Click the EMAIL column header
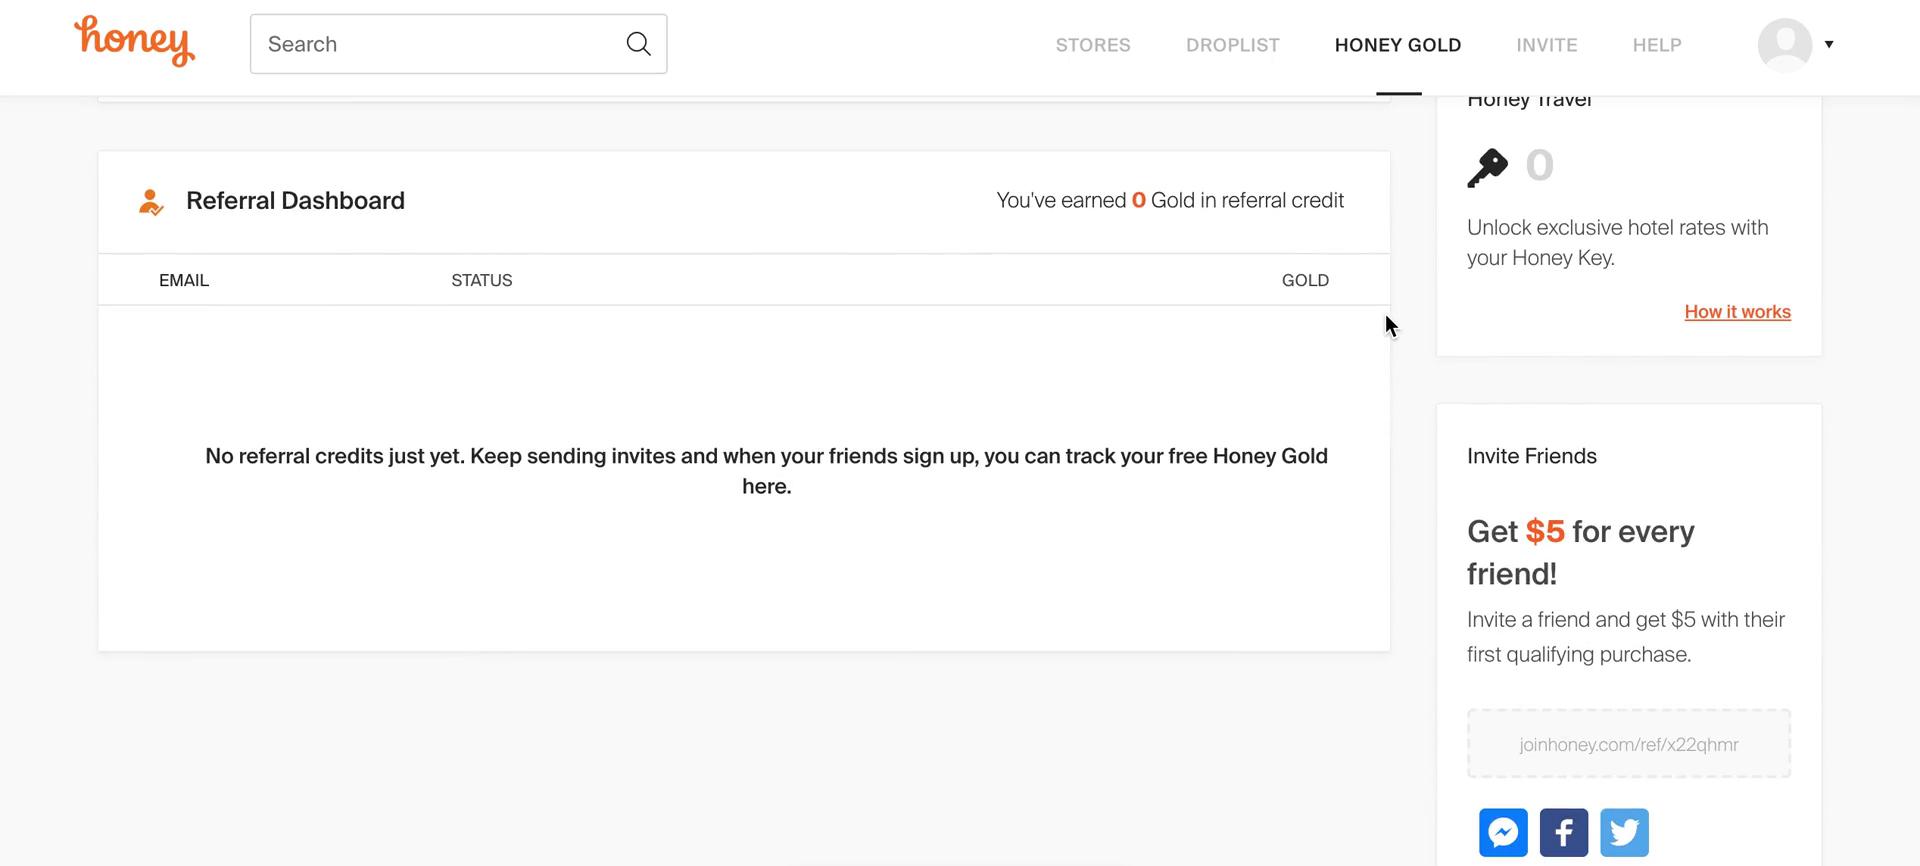Image resolution: width=1920 pixels, height=866 pixels. (184, 280)
